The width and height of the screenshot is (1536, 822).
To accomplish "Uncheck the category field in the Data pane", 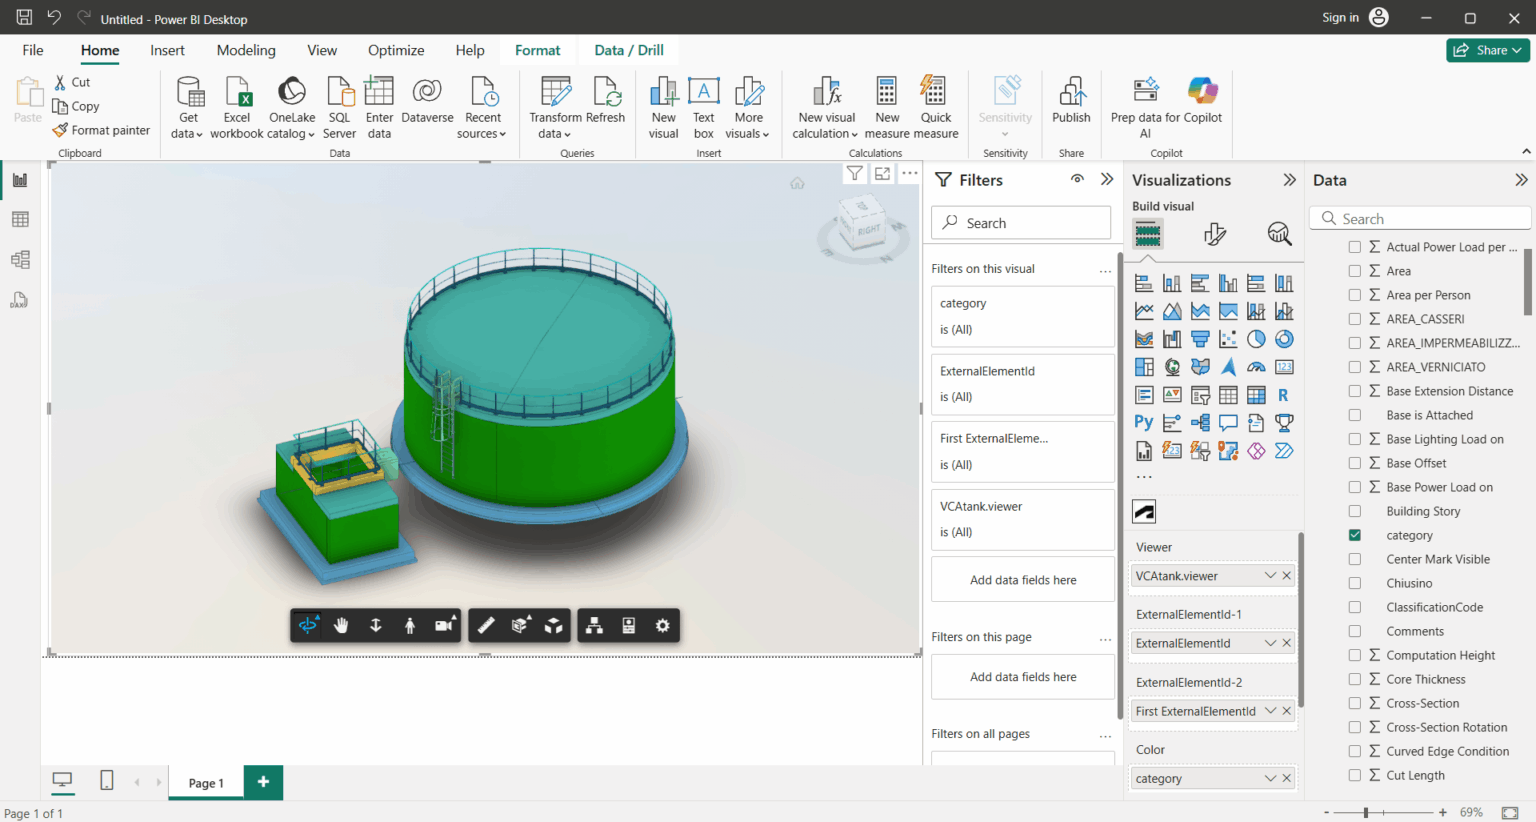I will (x=1355, y=535).
